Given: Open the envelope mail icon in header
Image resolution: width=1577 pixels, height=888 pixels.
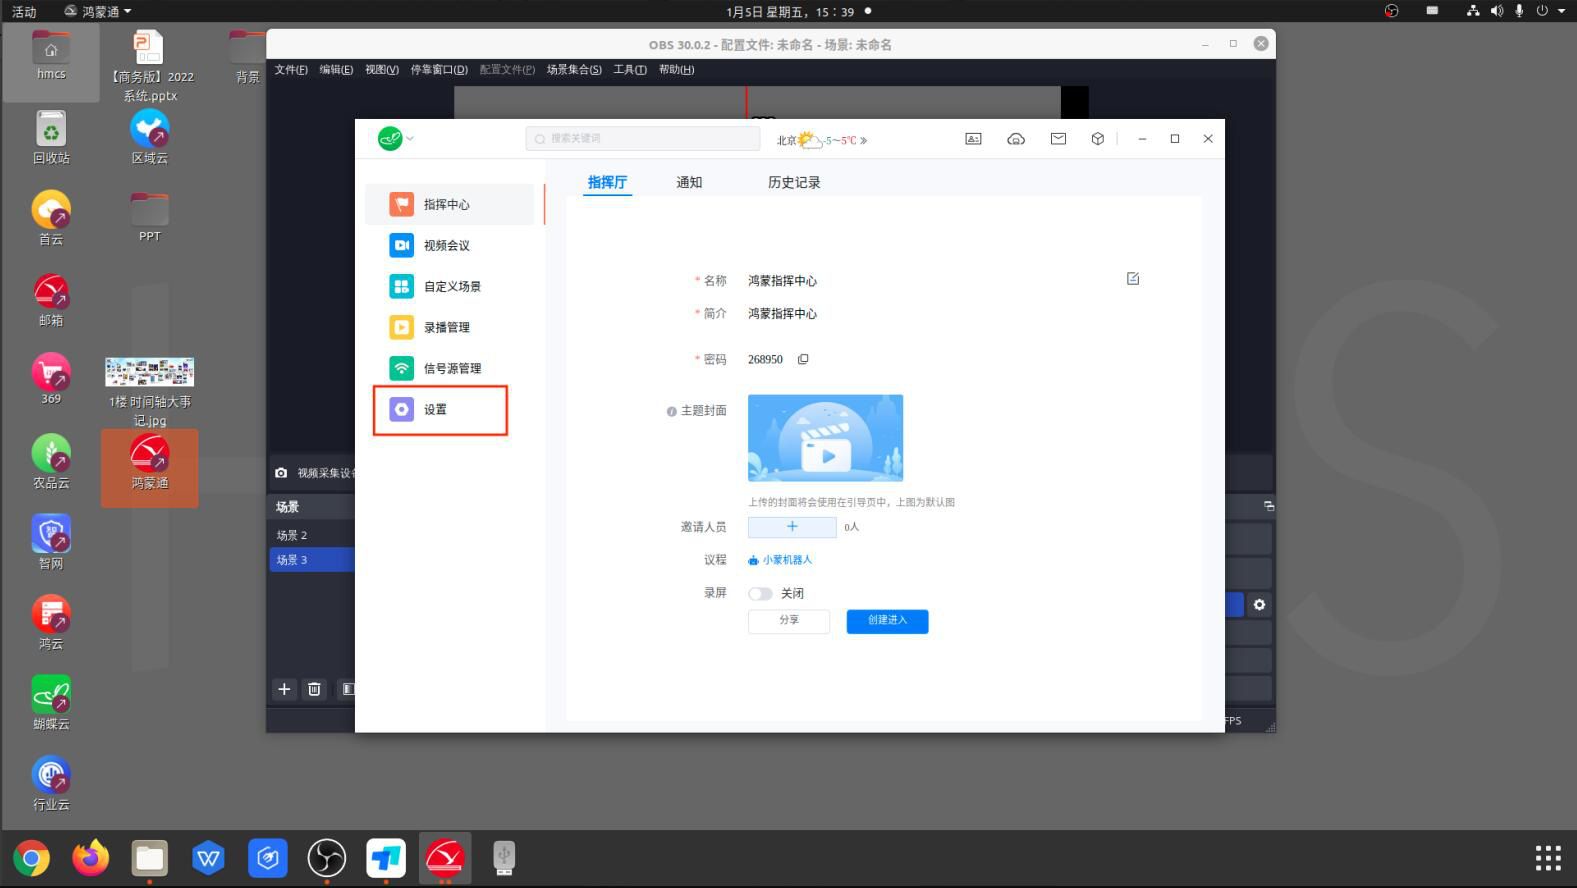Looking at the screenshot, I should pos(1058,139).
